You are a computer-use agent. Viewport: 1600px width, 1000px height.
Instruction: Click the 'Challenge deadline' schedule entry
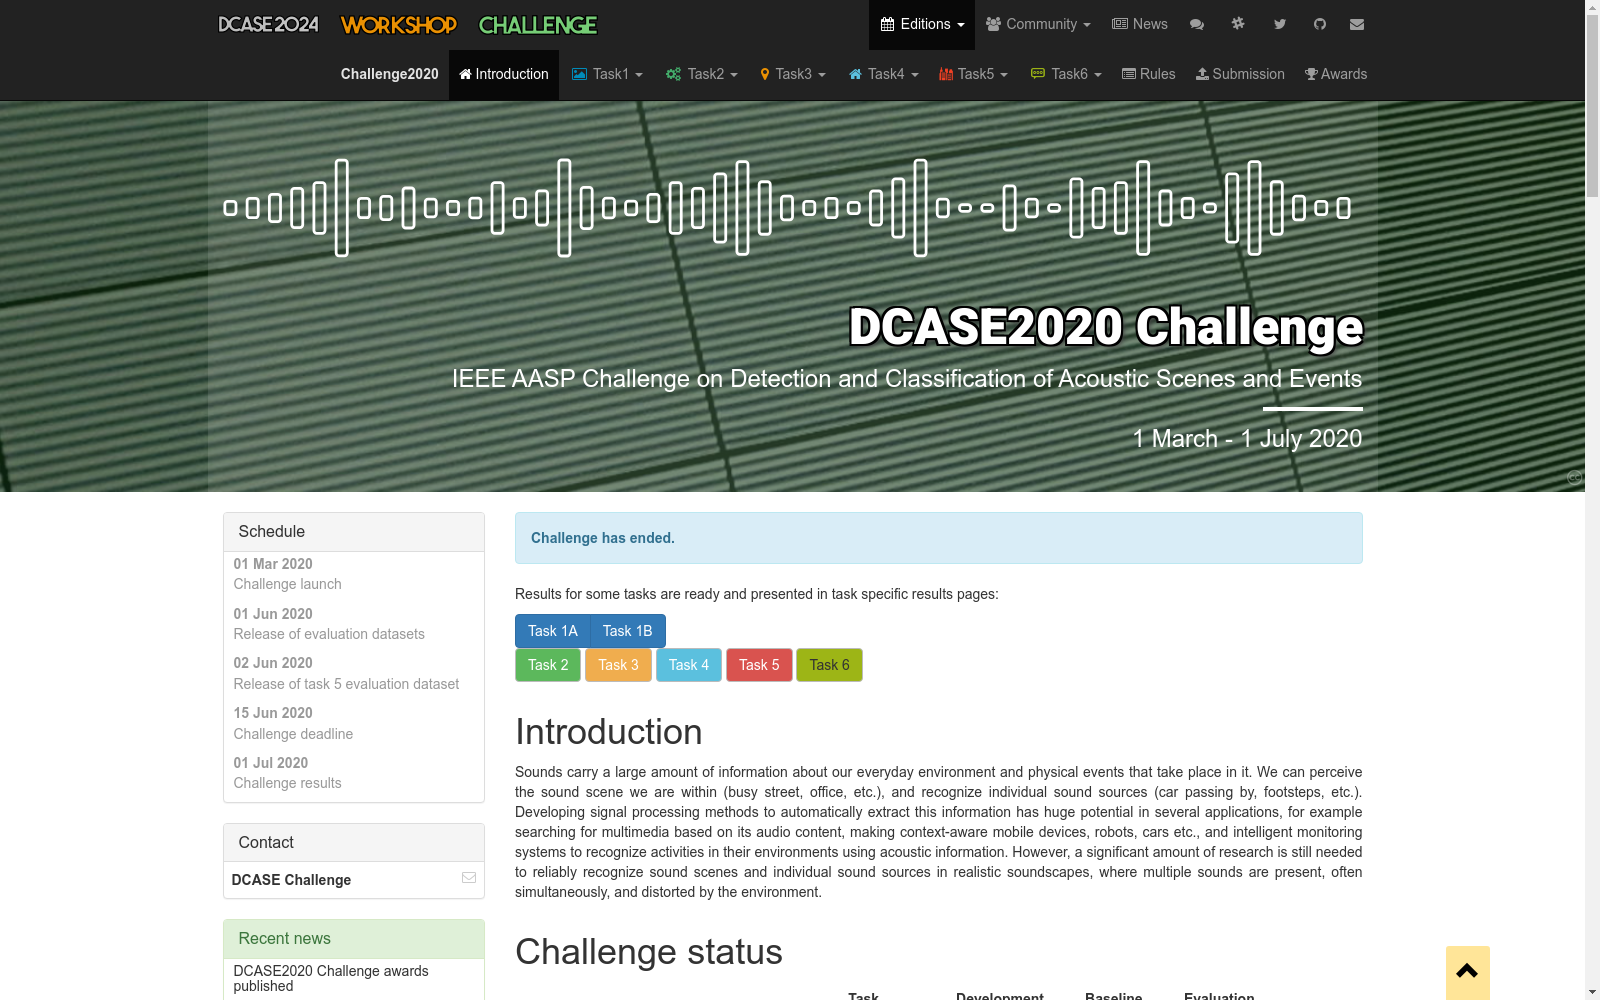(294, 734)
